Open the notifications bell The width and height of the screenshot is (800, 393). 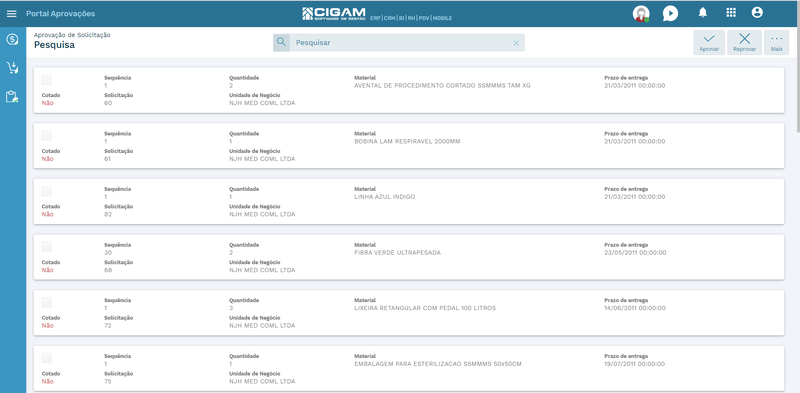click(703, 13)
